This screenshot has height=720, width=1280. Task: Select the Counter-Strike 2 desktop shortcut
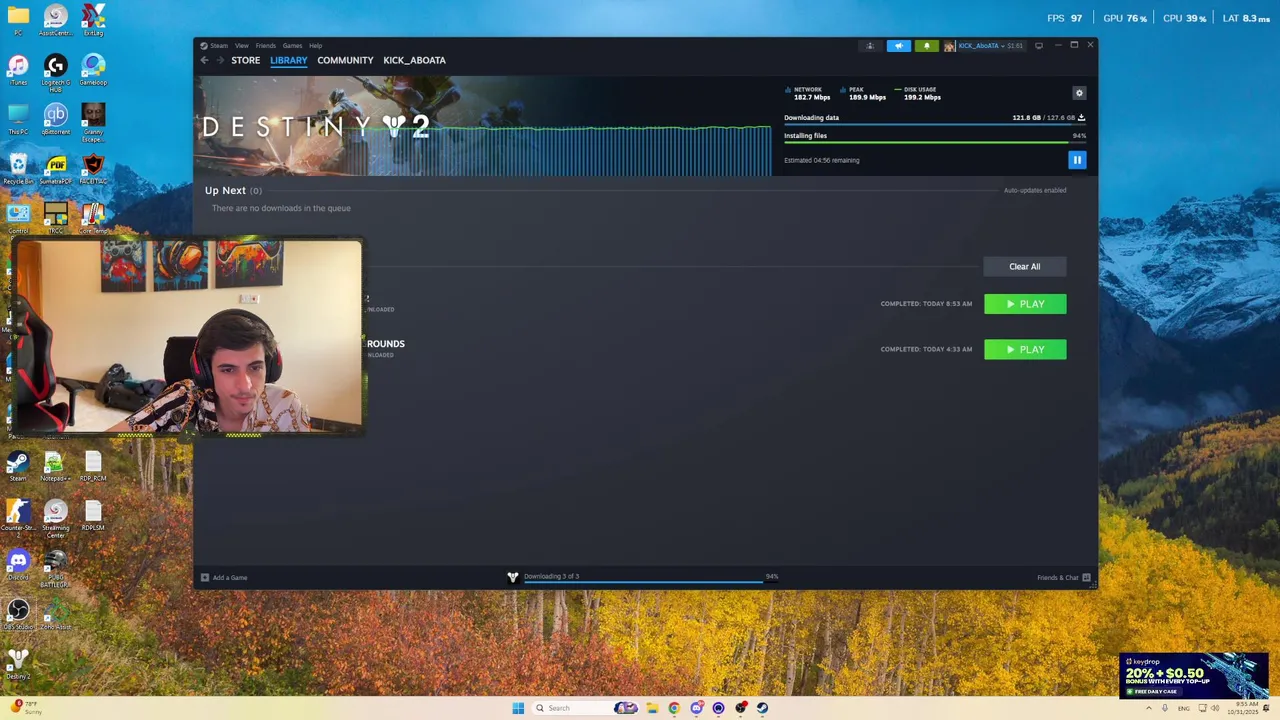[x=18, y=518]
